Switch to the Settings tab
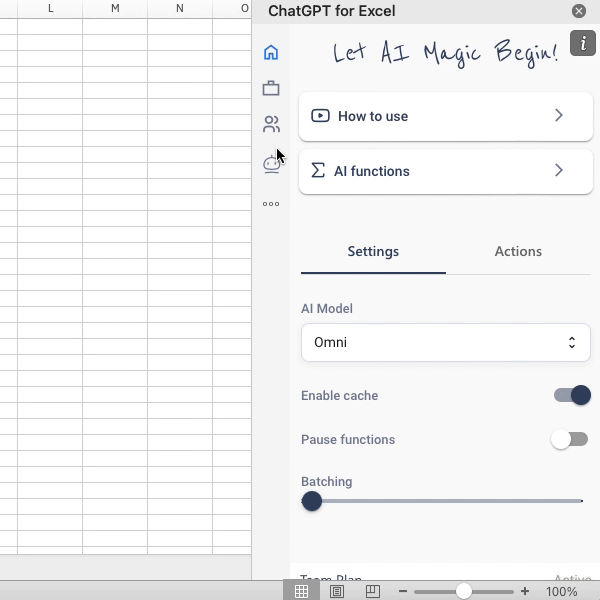Image resolution: width=600 pixels, height=600 pixels. [373, 251]
